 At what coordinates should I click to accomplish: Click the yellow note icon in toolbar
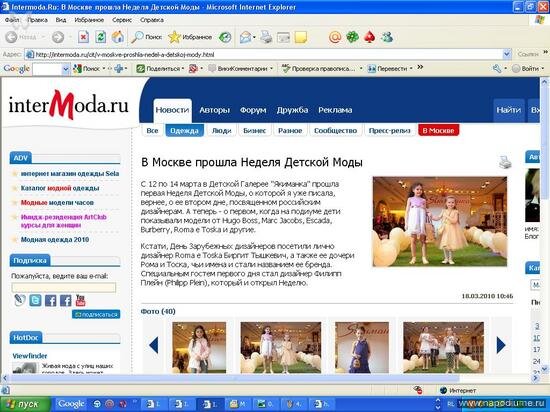(x=301, y=37)
